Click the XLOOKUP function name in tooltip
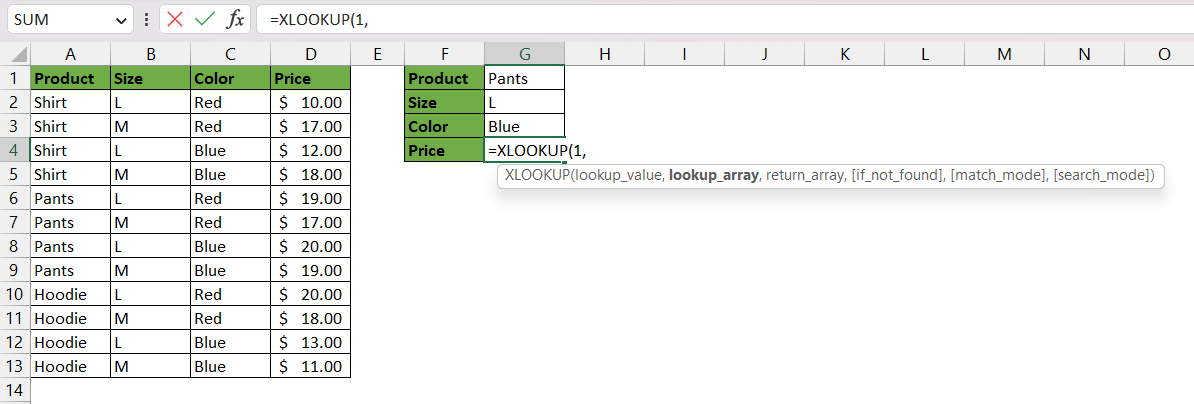 point(538,176)
